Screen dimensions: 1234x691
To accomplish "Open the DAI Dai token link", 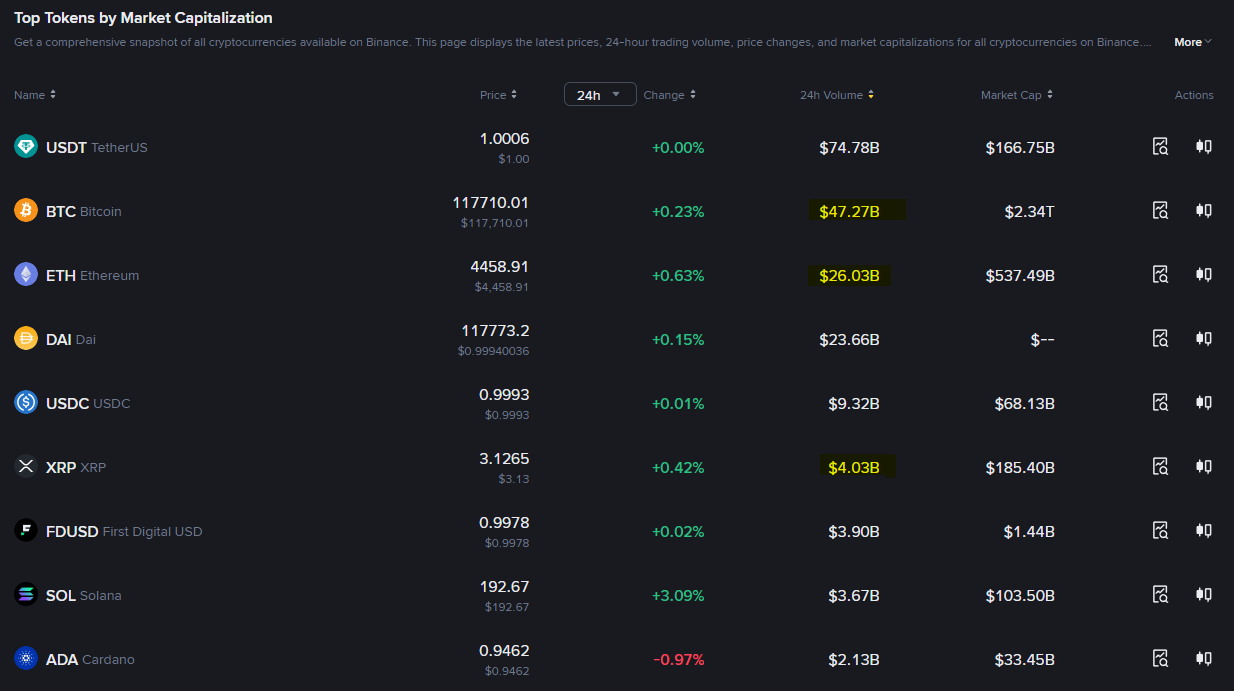I will coord(71,339).
